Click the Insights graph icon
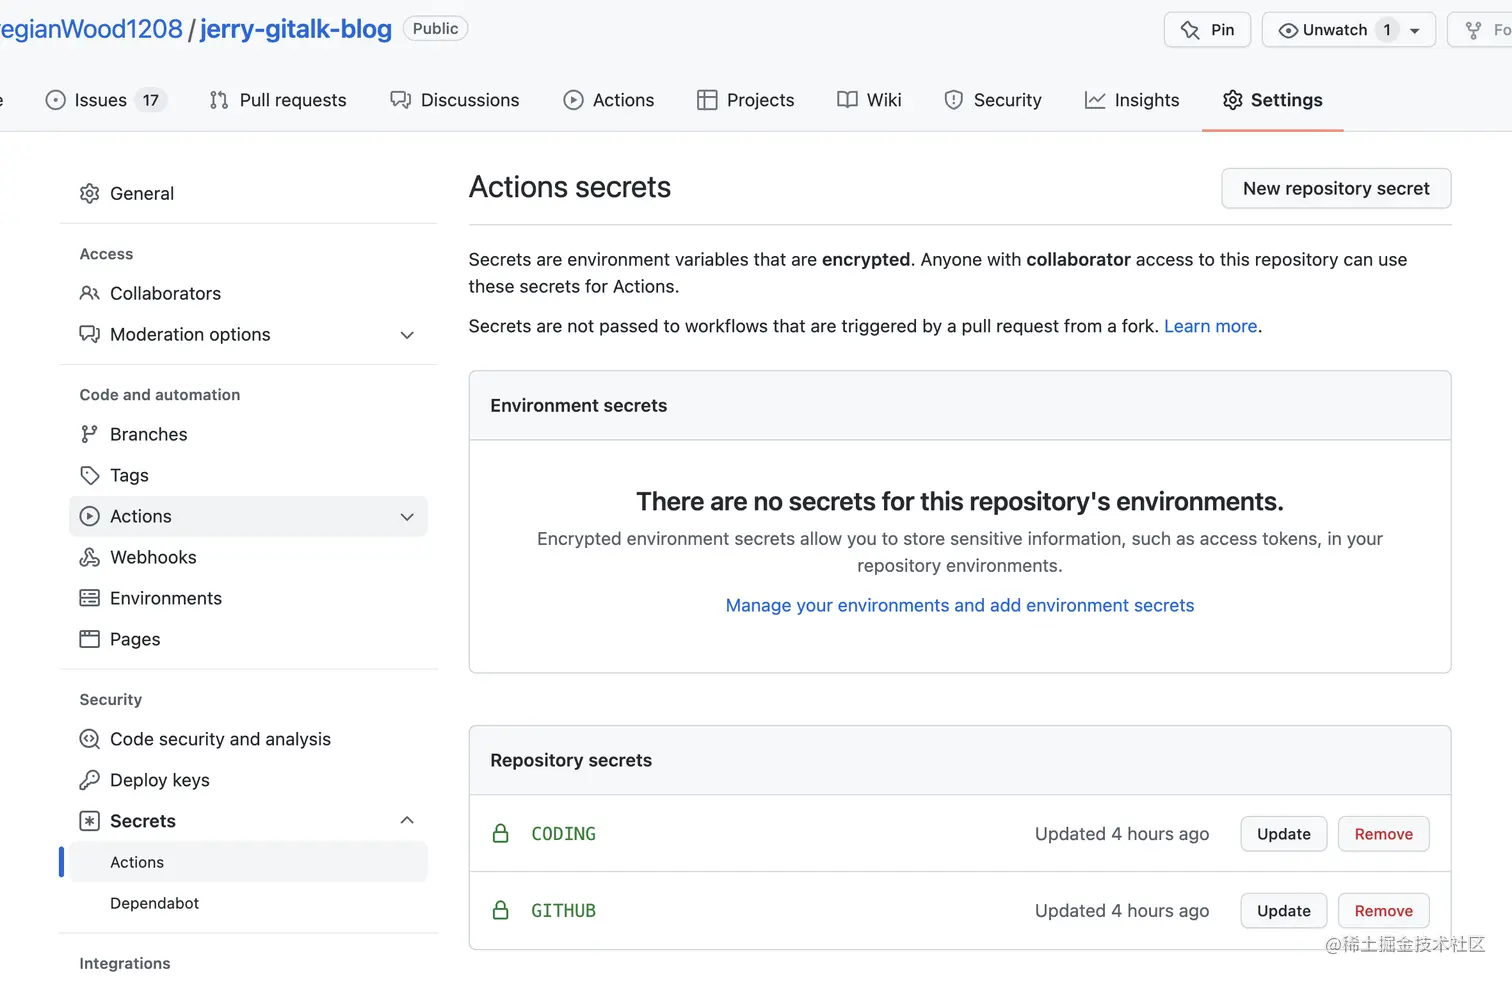The height and width of the screenshot is (981, 1512). [1095, 100]
